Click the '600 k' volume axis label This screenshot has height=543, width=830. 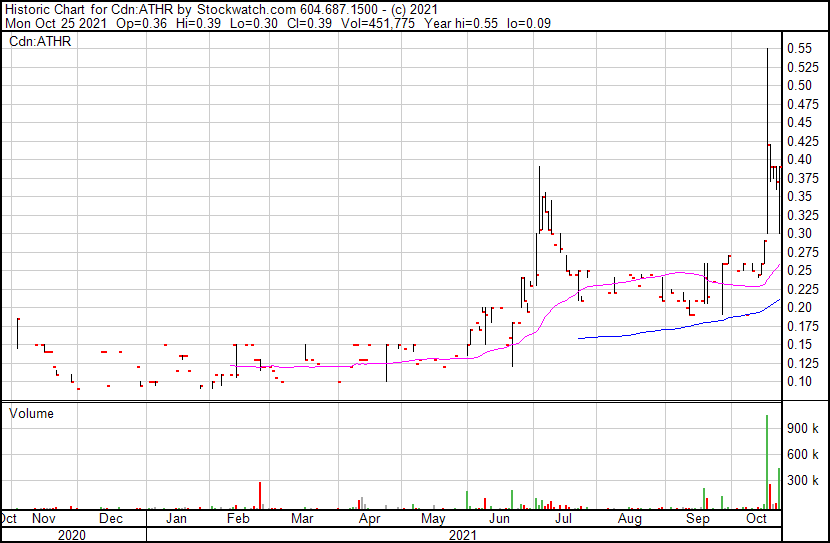tap(803, 454)
